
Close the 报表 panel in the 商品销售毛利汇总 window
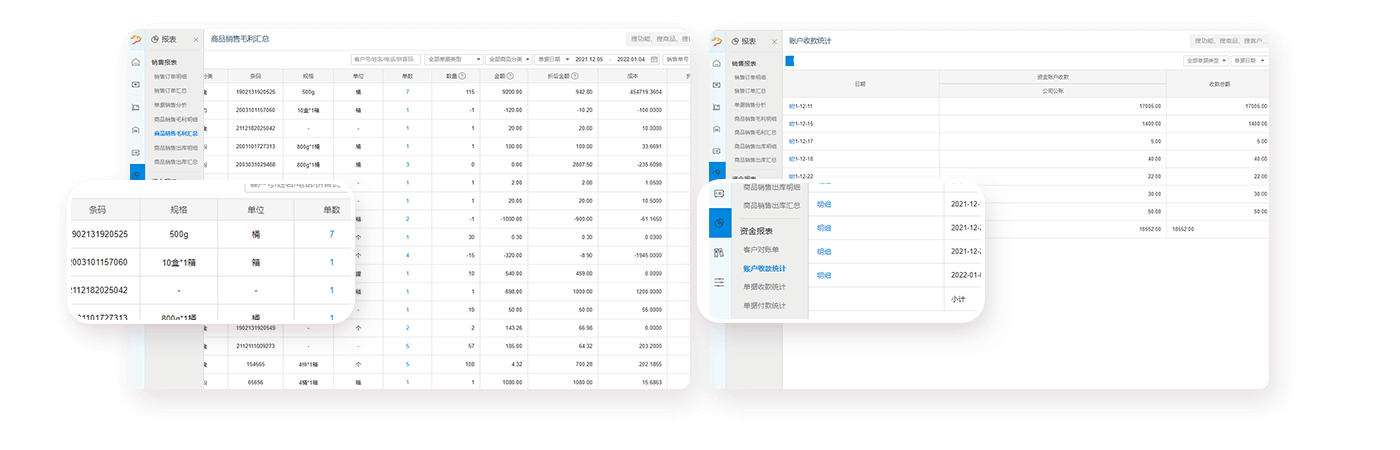tap(195, 40)
